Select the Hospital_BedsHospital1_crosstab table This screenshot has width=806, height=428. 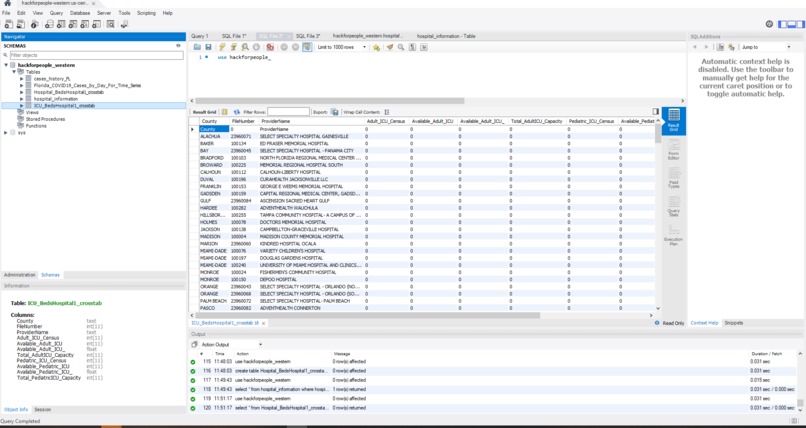tap(68, 92)
